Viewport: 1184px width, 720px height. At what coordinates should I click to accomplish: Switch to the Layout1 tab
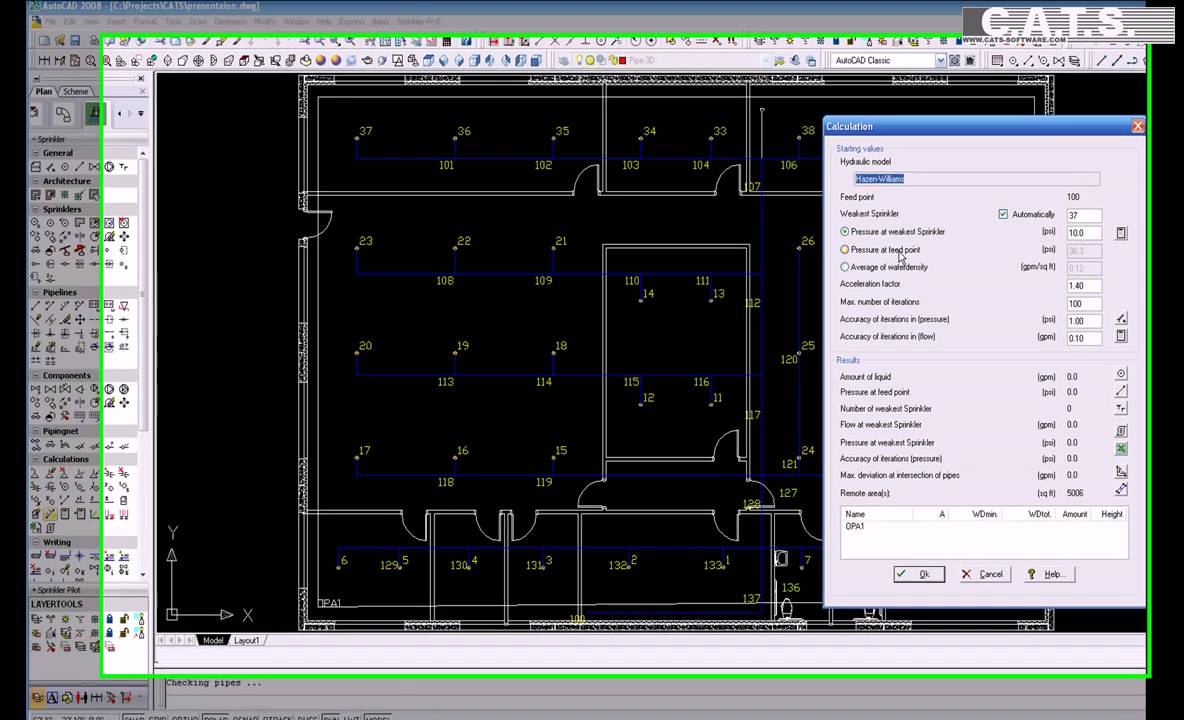click(246, 640)
